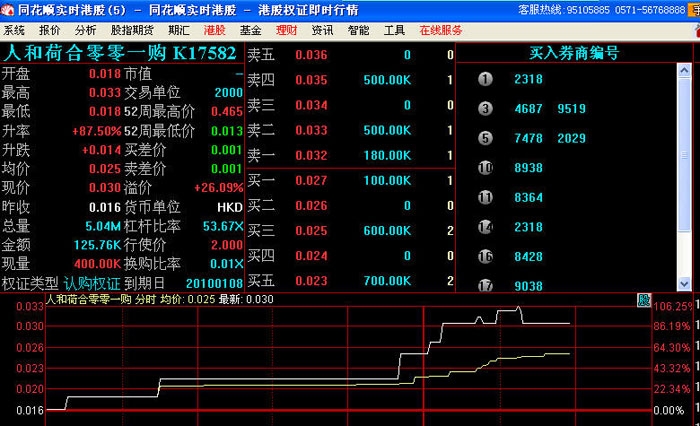Click the 卖一 ask price row

[x=350, y=155]
